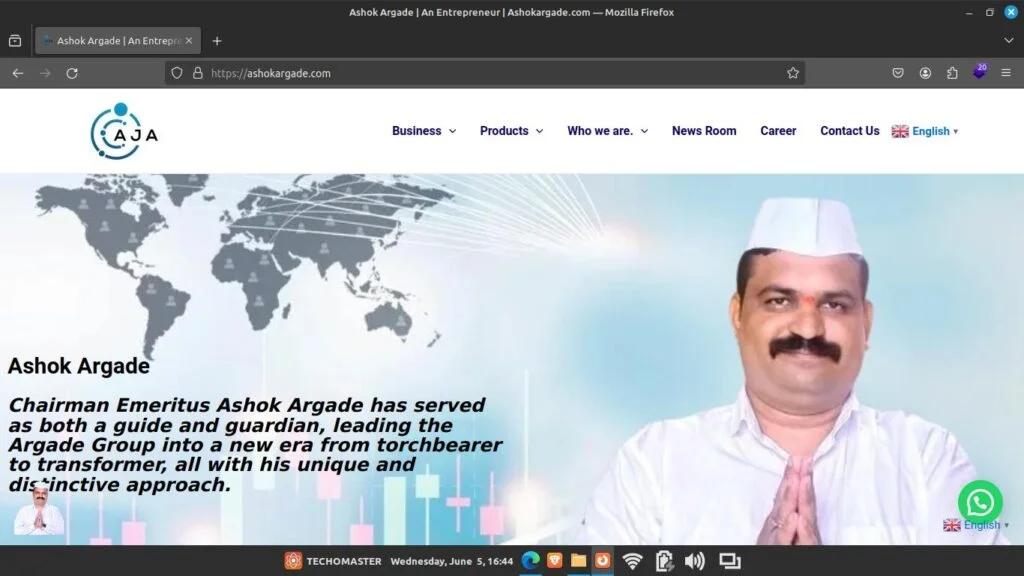This screenshot has height=576, width=1024.
Task: Open the Firefox hamburger menu
Action: tap(1006, 73)
